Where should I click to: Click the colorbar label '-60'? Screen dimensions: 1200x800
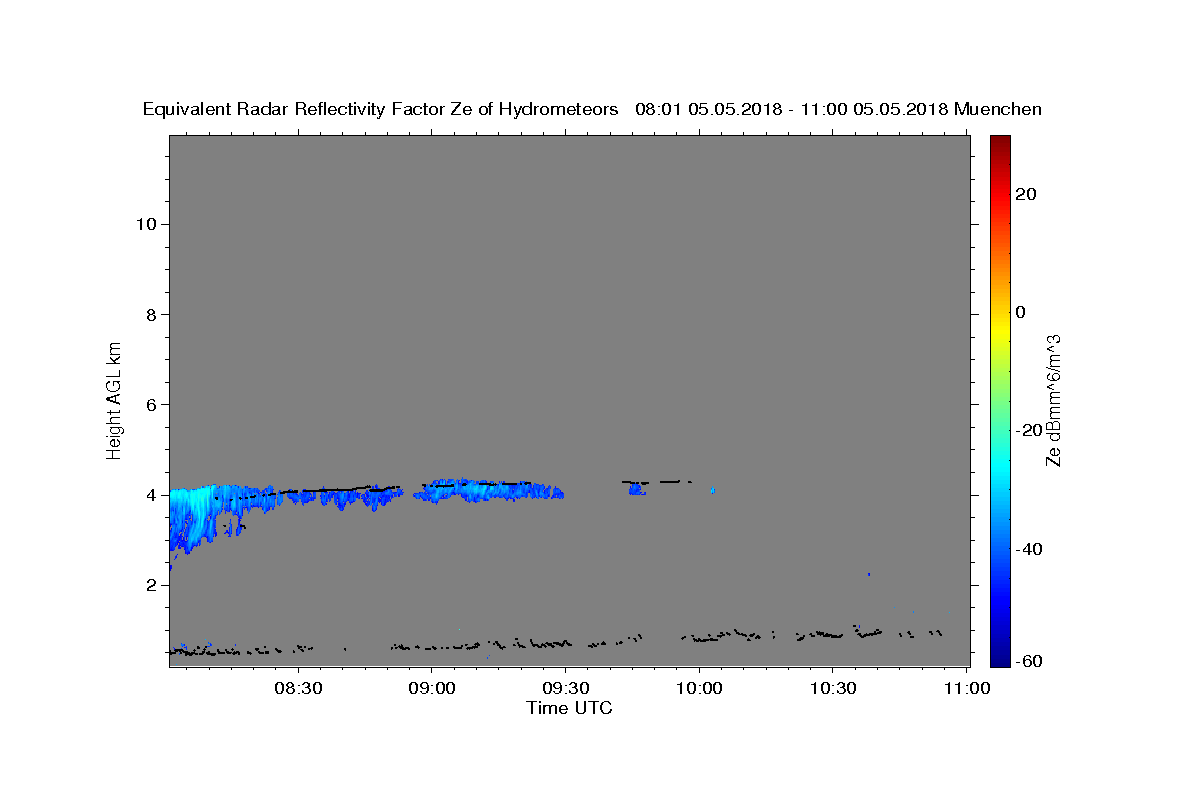(x=1028, y=661)
